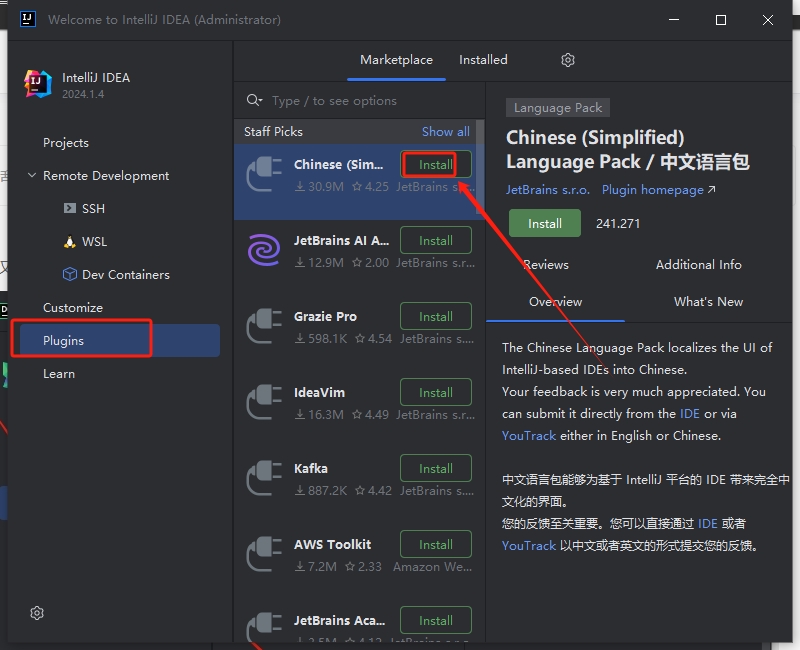Select the What's New tab
This screenshot has height=650, width=800.
coord(708,302)
